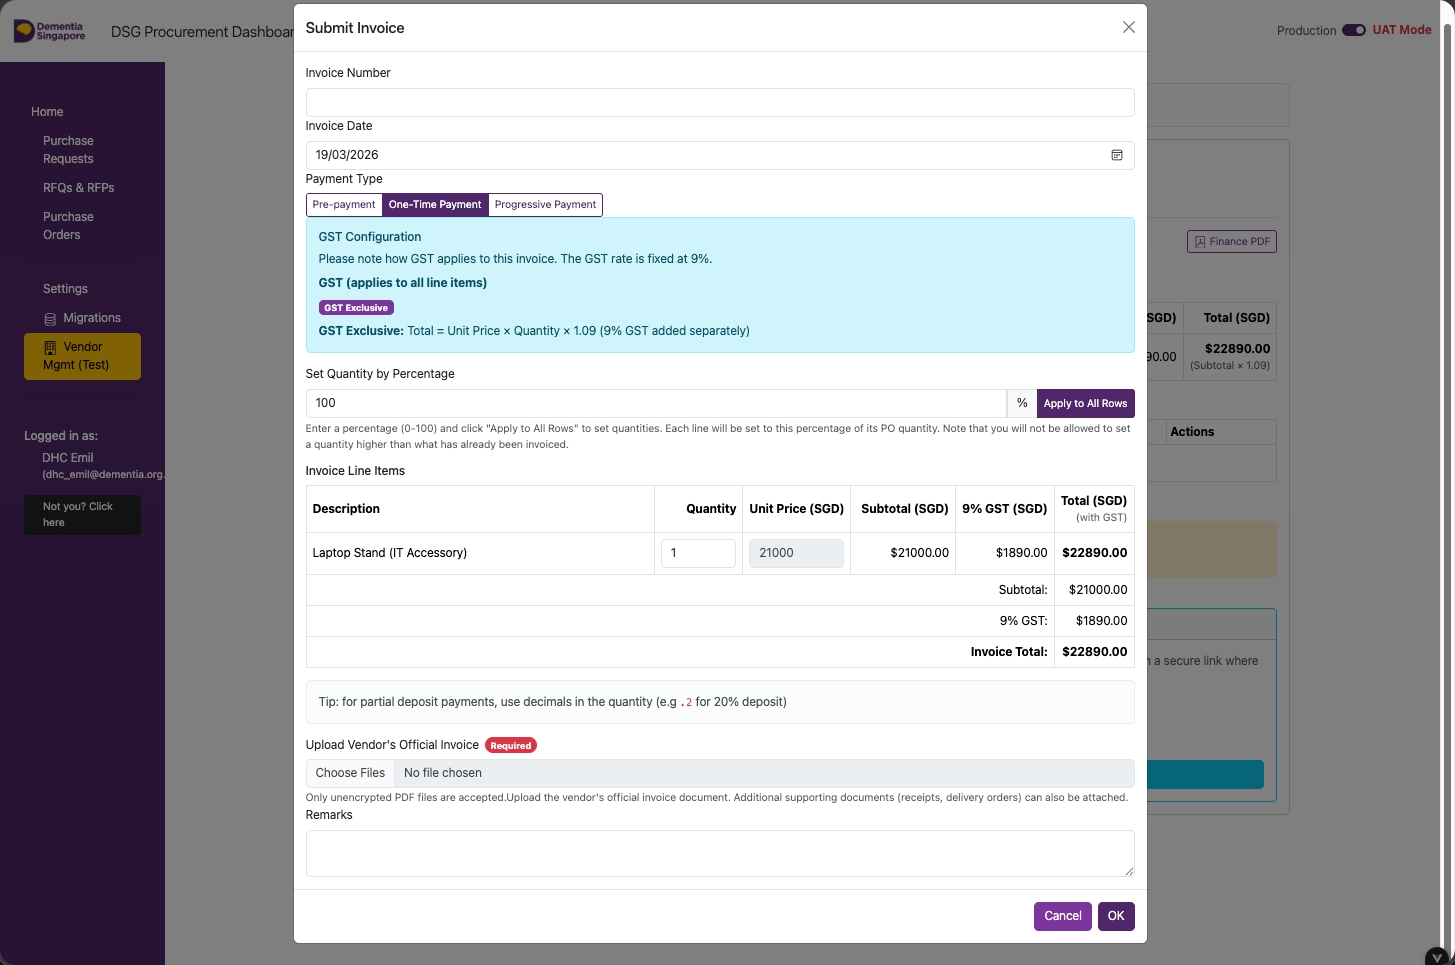Click the Invoice Date field
The image size is (1455, 965).
click(x=720, y=155)
